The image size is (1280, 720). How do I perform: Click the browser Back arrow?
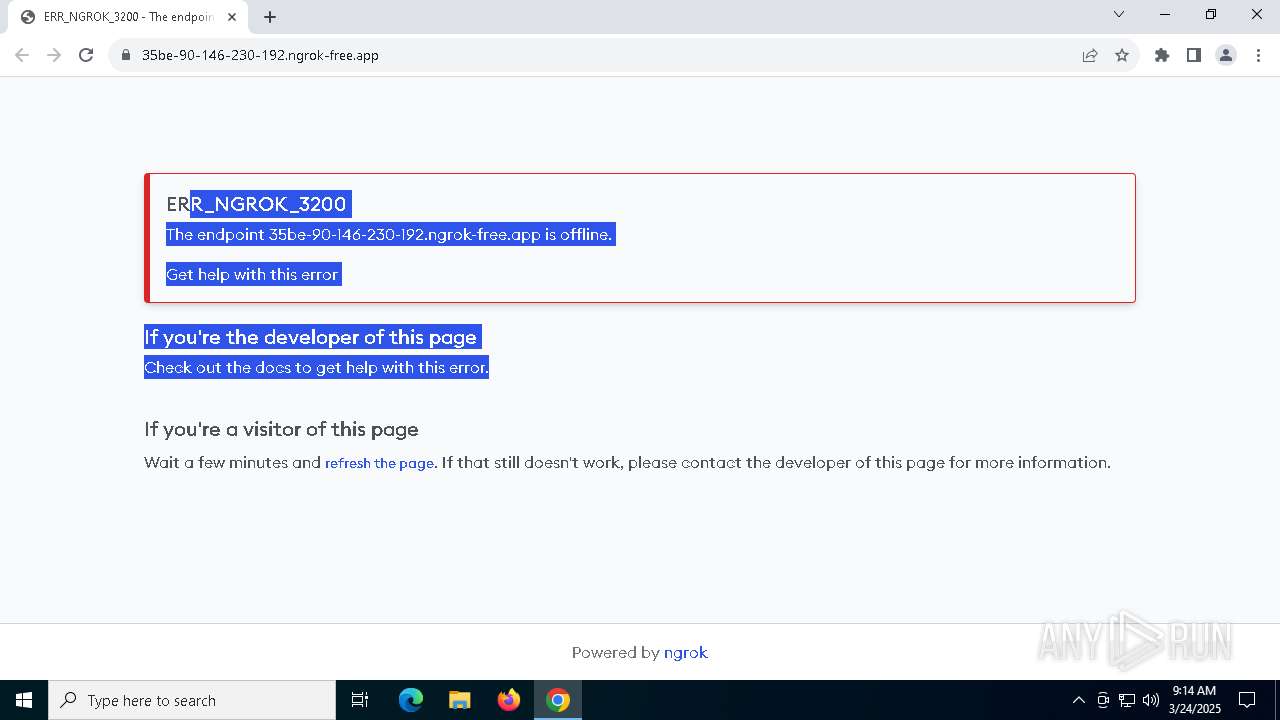coord(22,55)
